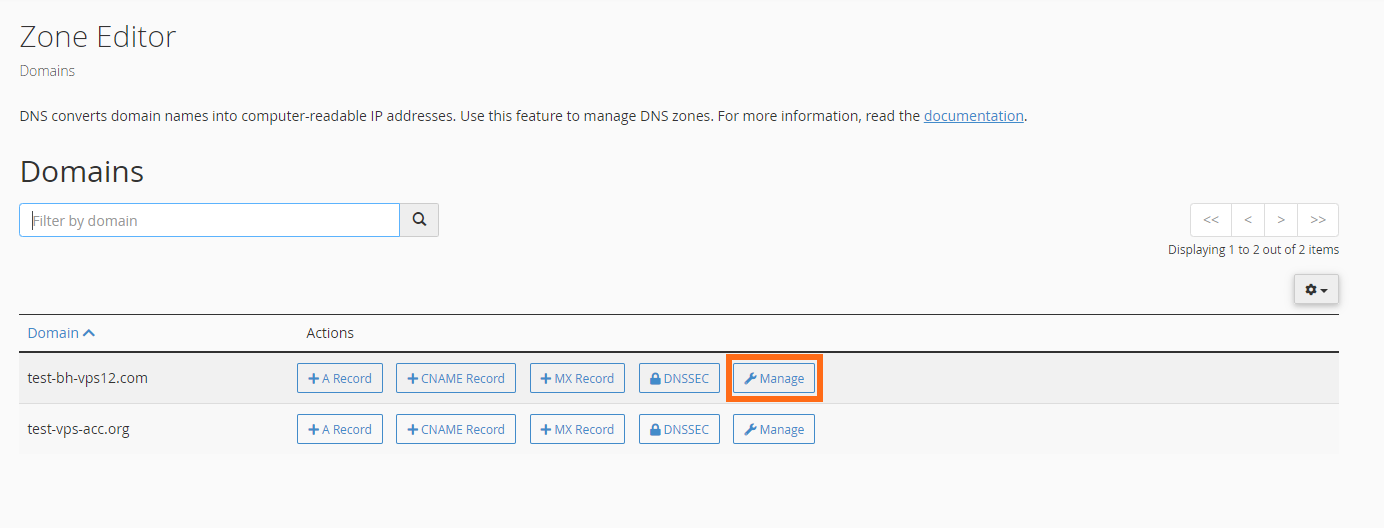Image resolution: width=1384 pixels, height=528 pixels.
Task: Sort by the Domain column header
Action: click(61, 333)
